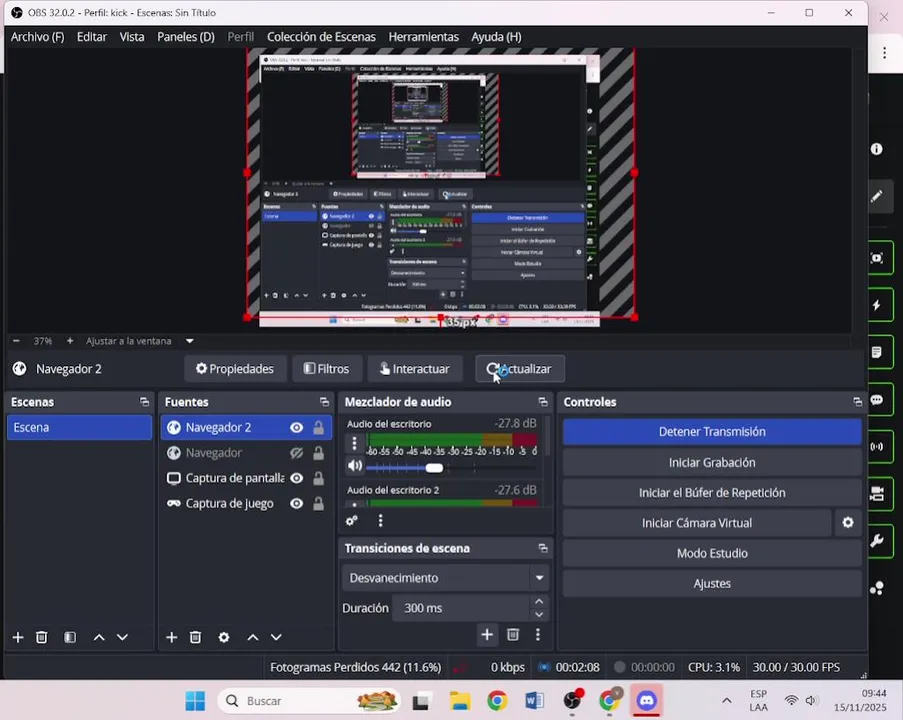Remove selected source trash icon
Image resolution: width=903 pixels, height=720 pixels.
tap(195, 637)
